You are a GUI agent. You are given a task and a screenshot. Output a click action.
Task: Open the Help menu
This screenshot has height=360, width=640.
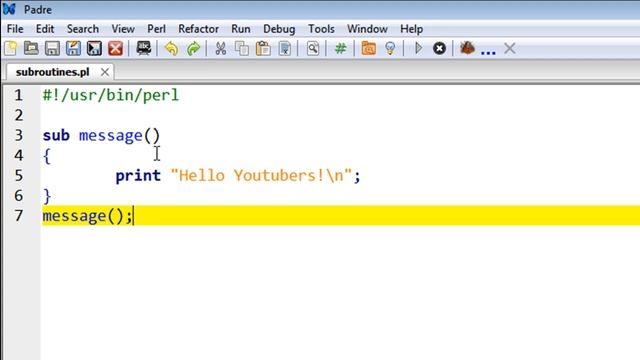coord(411,29)
